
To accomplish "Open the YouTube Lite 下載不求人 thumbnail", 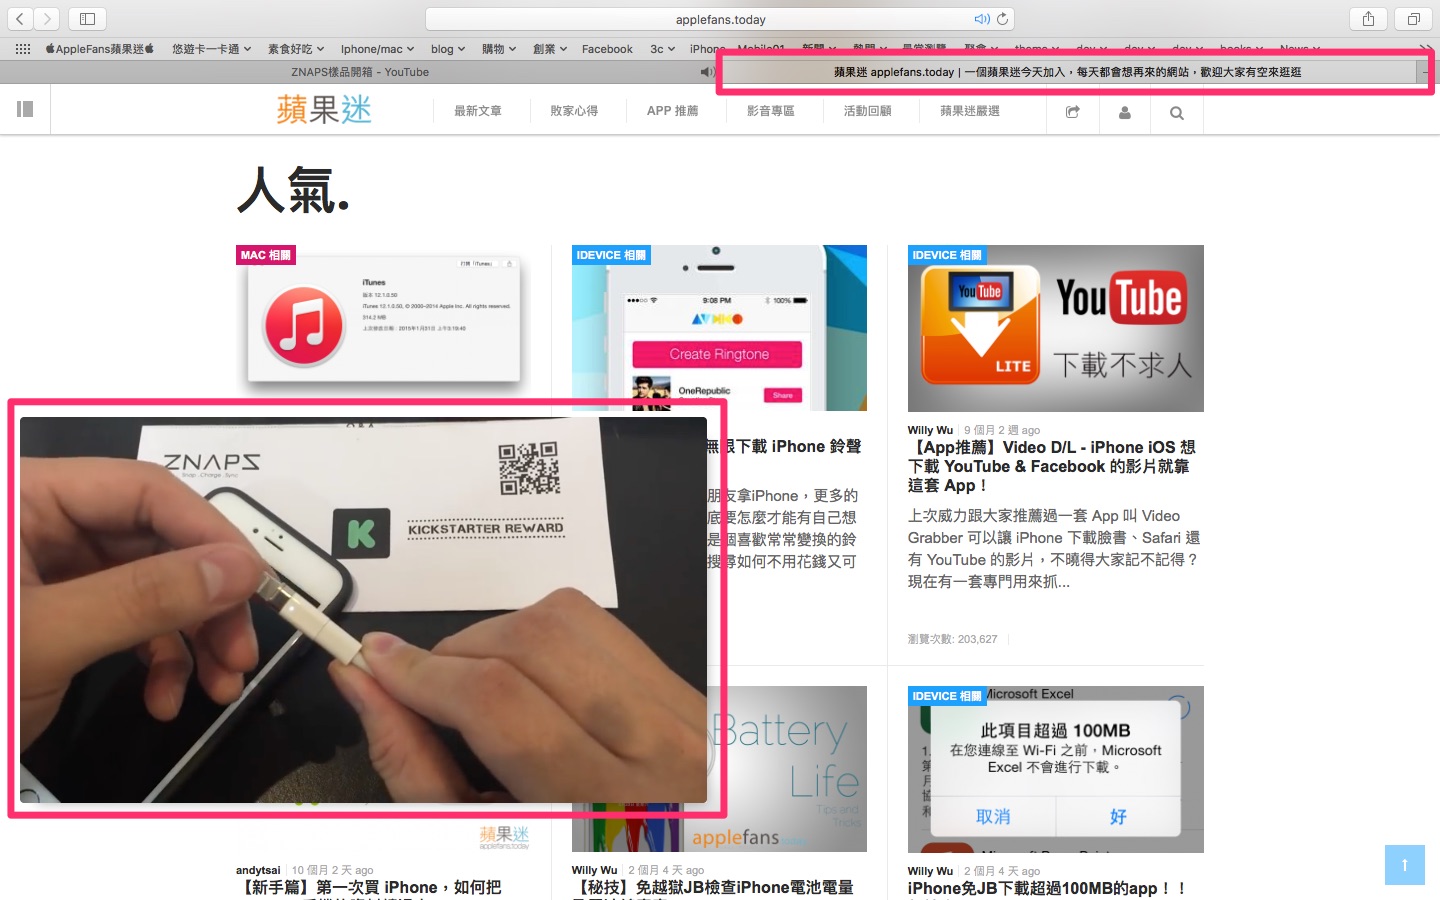I will tap(1055, 328).
